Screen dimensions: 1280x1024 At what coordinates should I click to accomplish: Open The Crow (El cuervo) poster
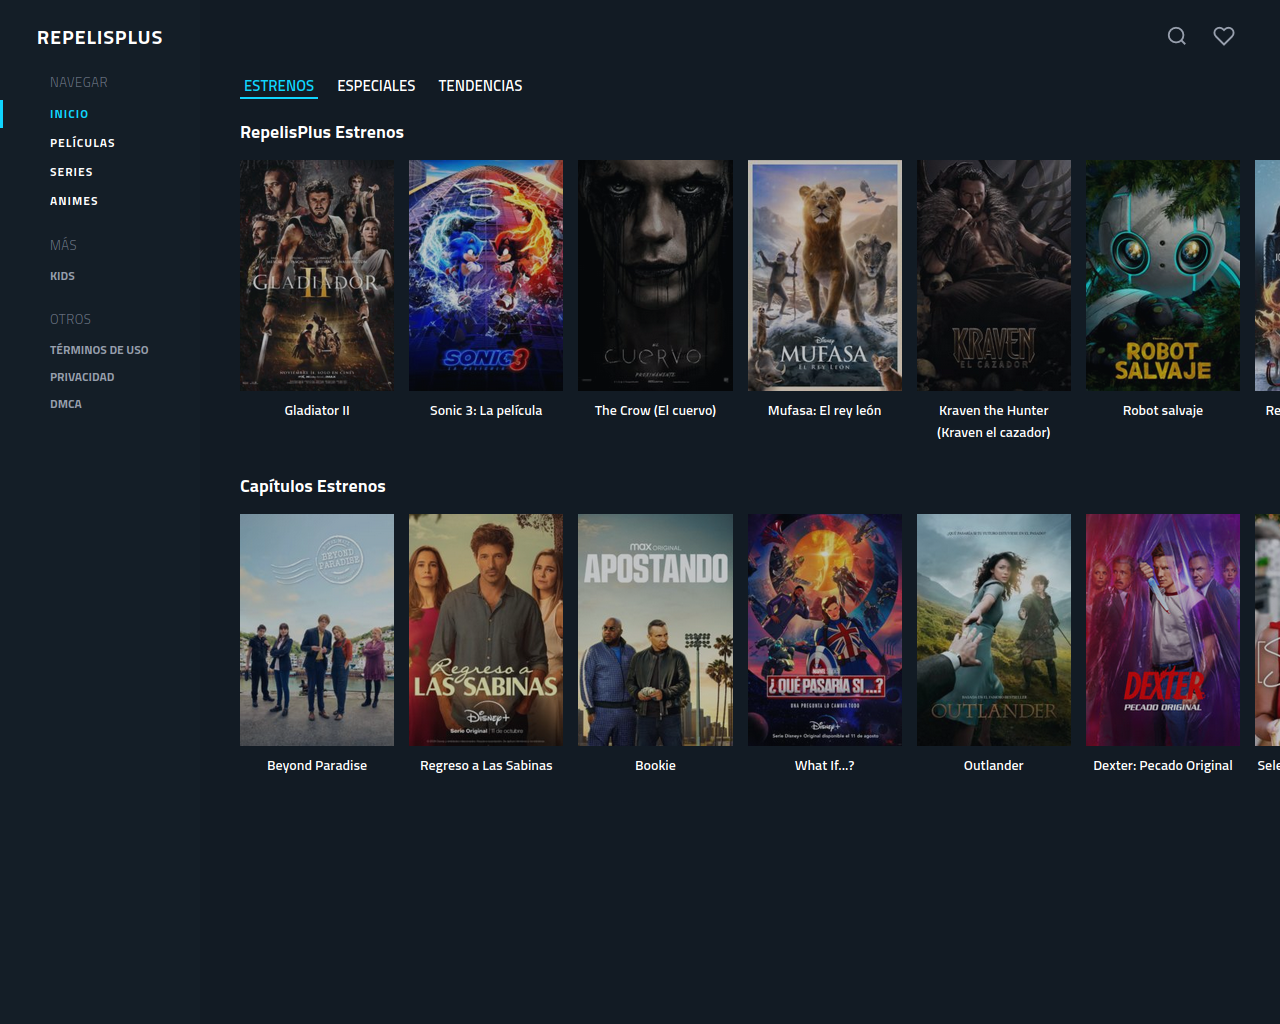click(x=655, y=275)
